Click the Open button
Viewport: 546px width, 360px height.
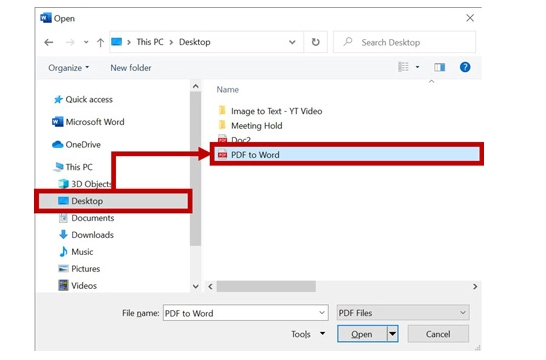click(362, 334)
